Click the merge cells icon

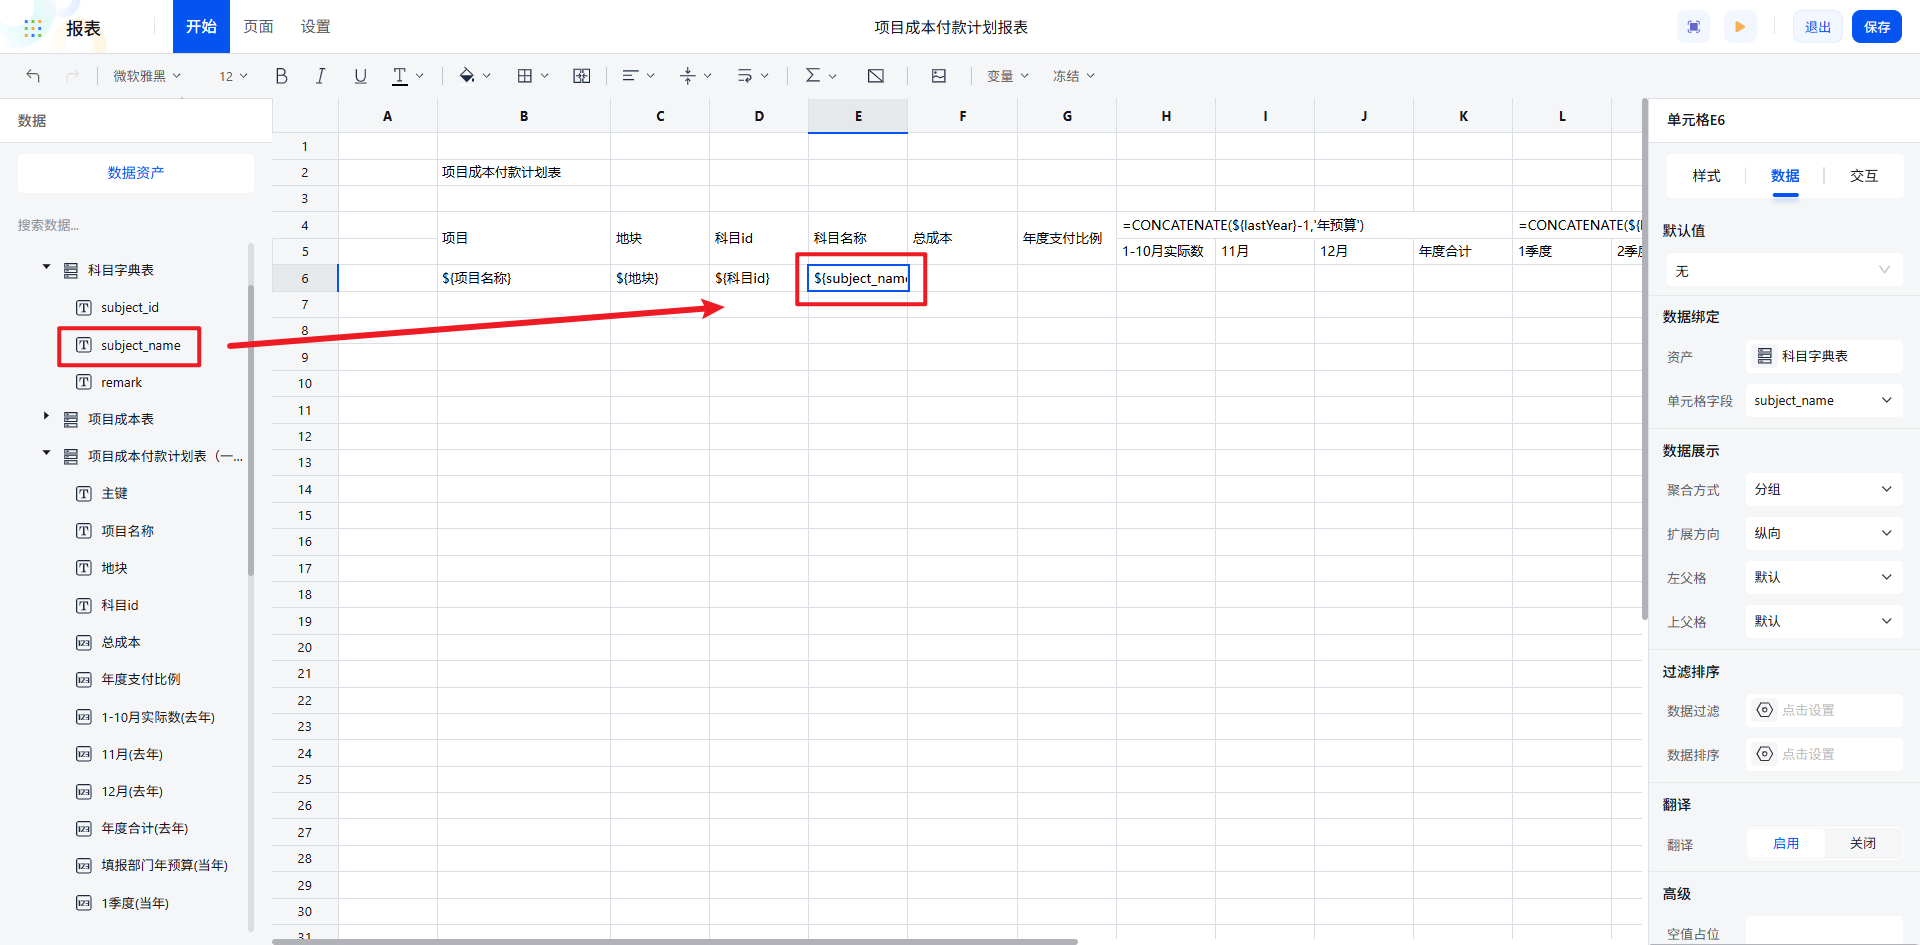pos(581,76)
